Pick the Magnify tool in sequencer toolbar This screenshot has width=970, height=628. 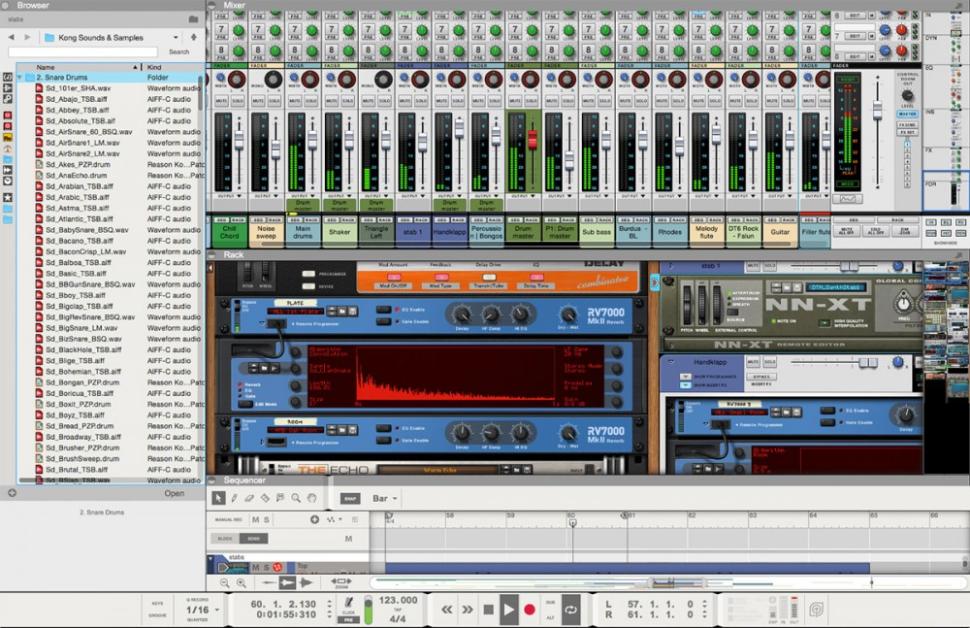point(296,498)
